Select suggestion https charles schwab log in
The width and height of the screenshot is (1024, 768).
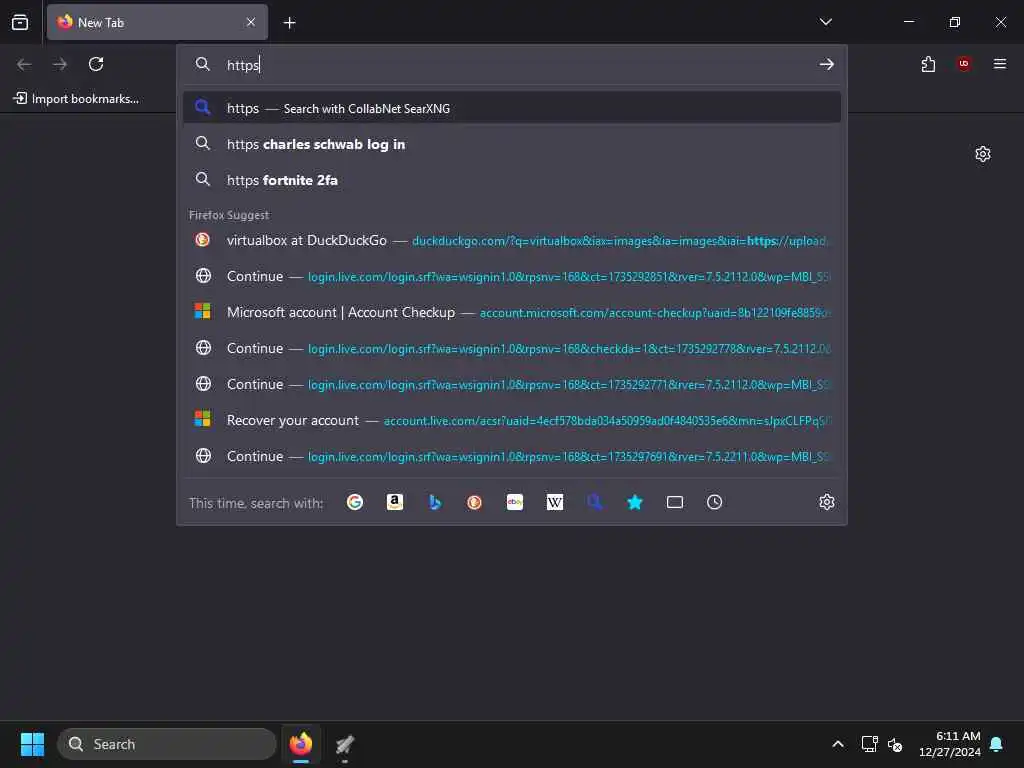pos(511,144)
